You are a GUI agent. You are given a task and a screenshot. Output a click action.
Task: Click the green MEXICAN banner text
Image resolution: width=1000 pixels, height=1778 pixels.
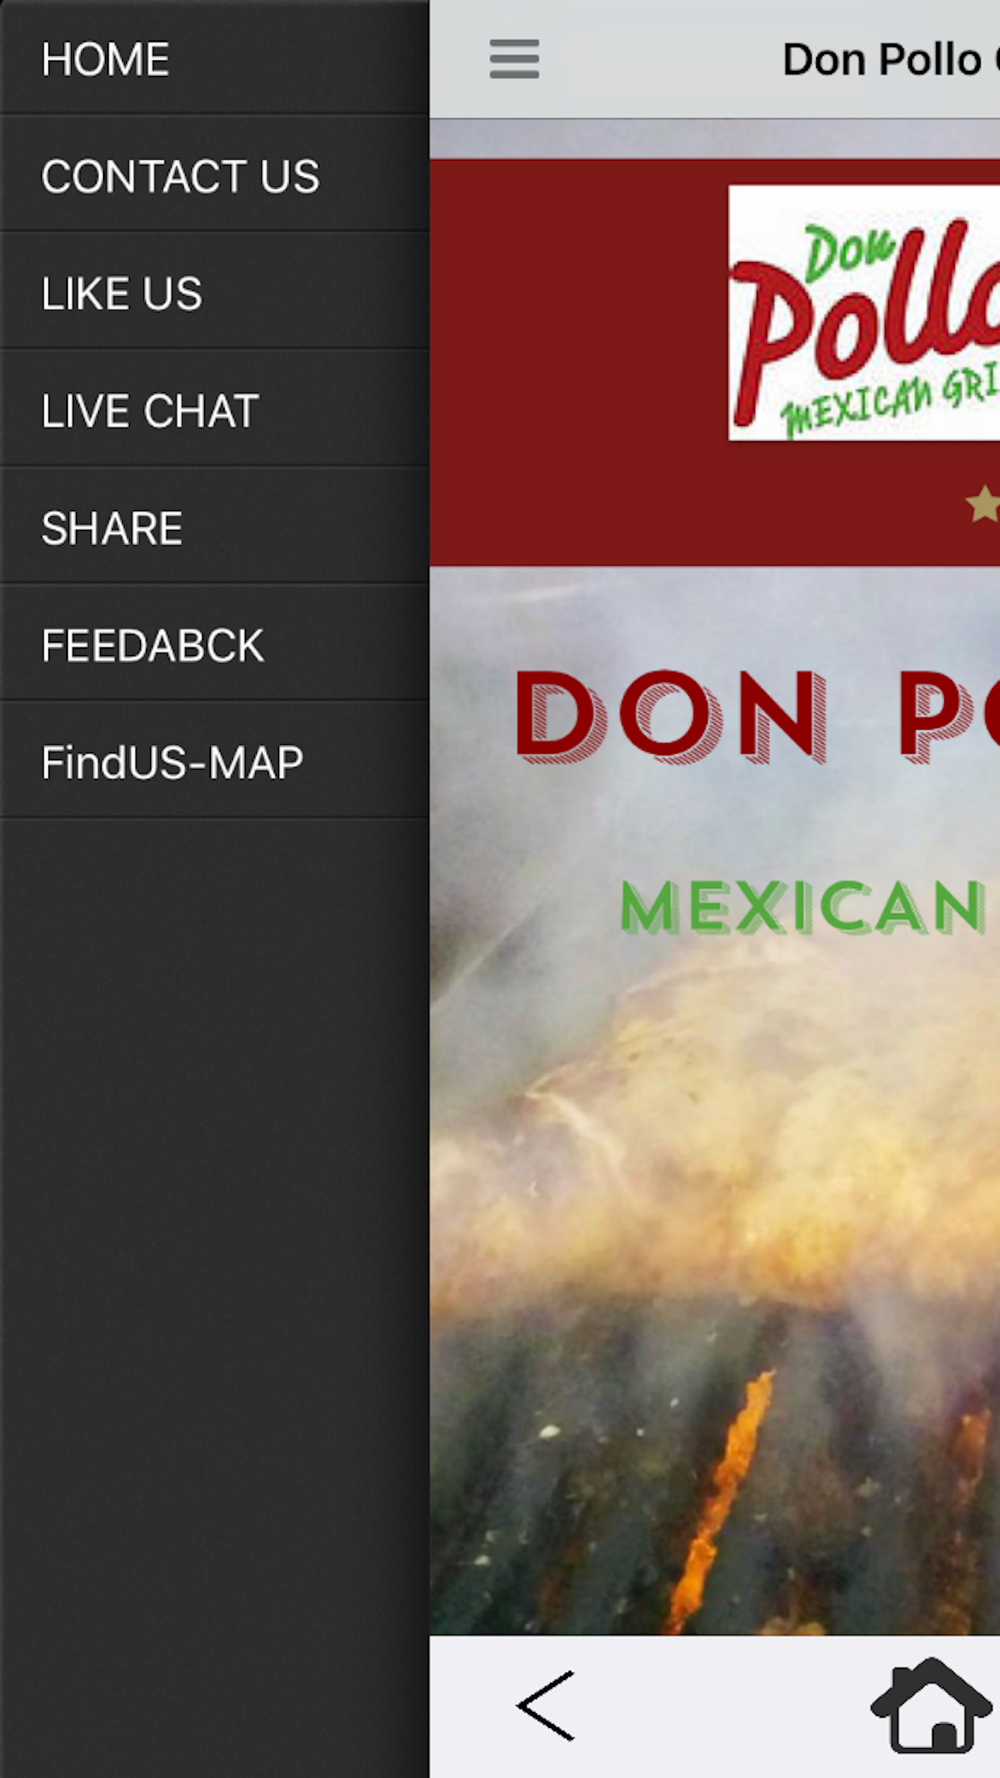pos(804,907)
